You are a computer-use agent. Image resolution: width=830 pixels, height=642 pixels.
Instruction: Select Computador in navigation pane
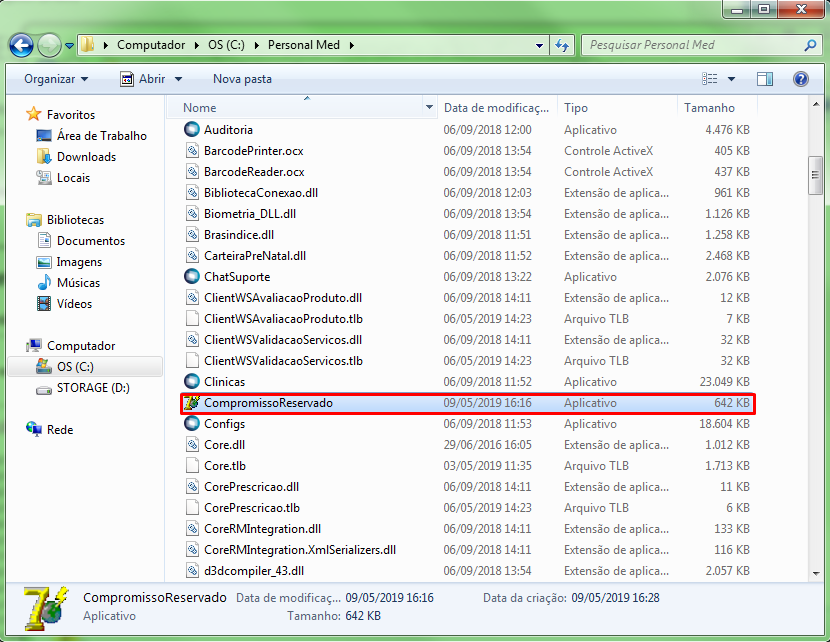pos(81,346)
